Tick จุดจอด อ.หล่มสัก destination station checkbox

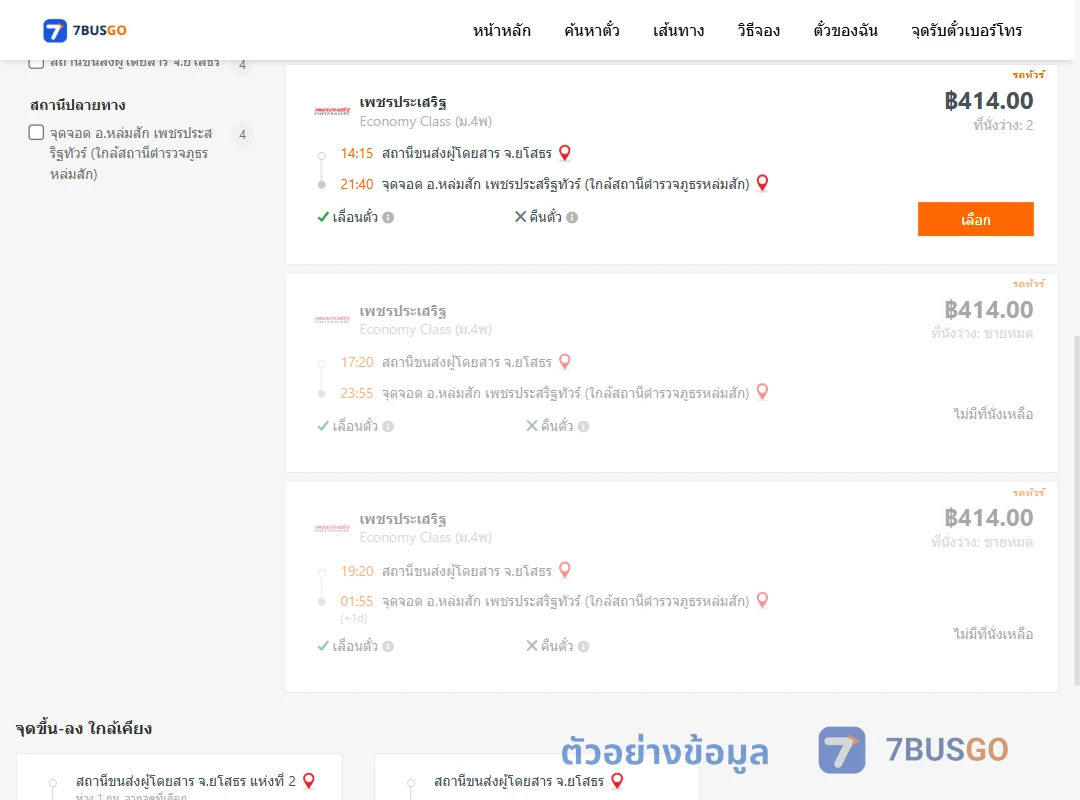[37, 132]
